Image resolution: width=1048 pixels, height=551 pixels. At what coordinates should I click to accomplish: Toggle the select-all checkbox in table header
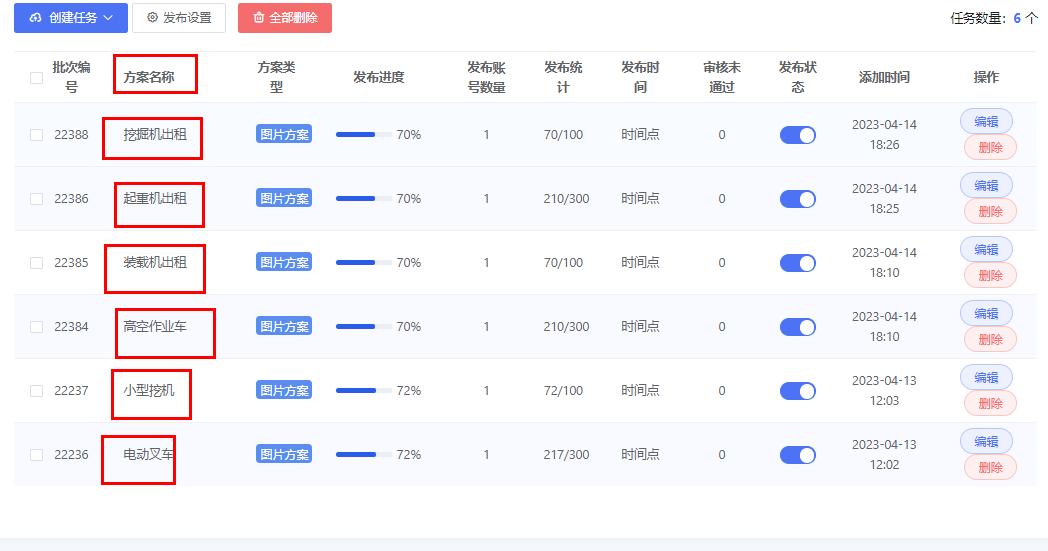point(37,78)
